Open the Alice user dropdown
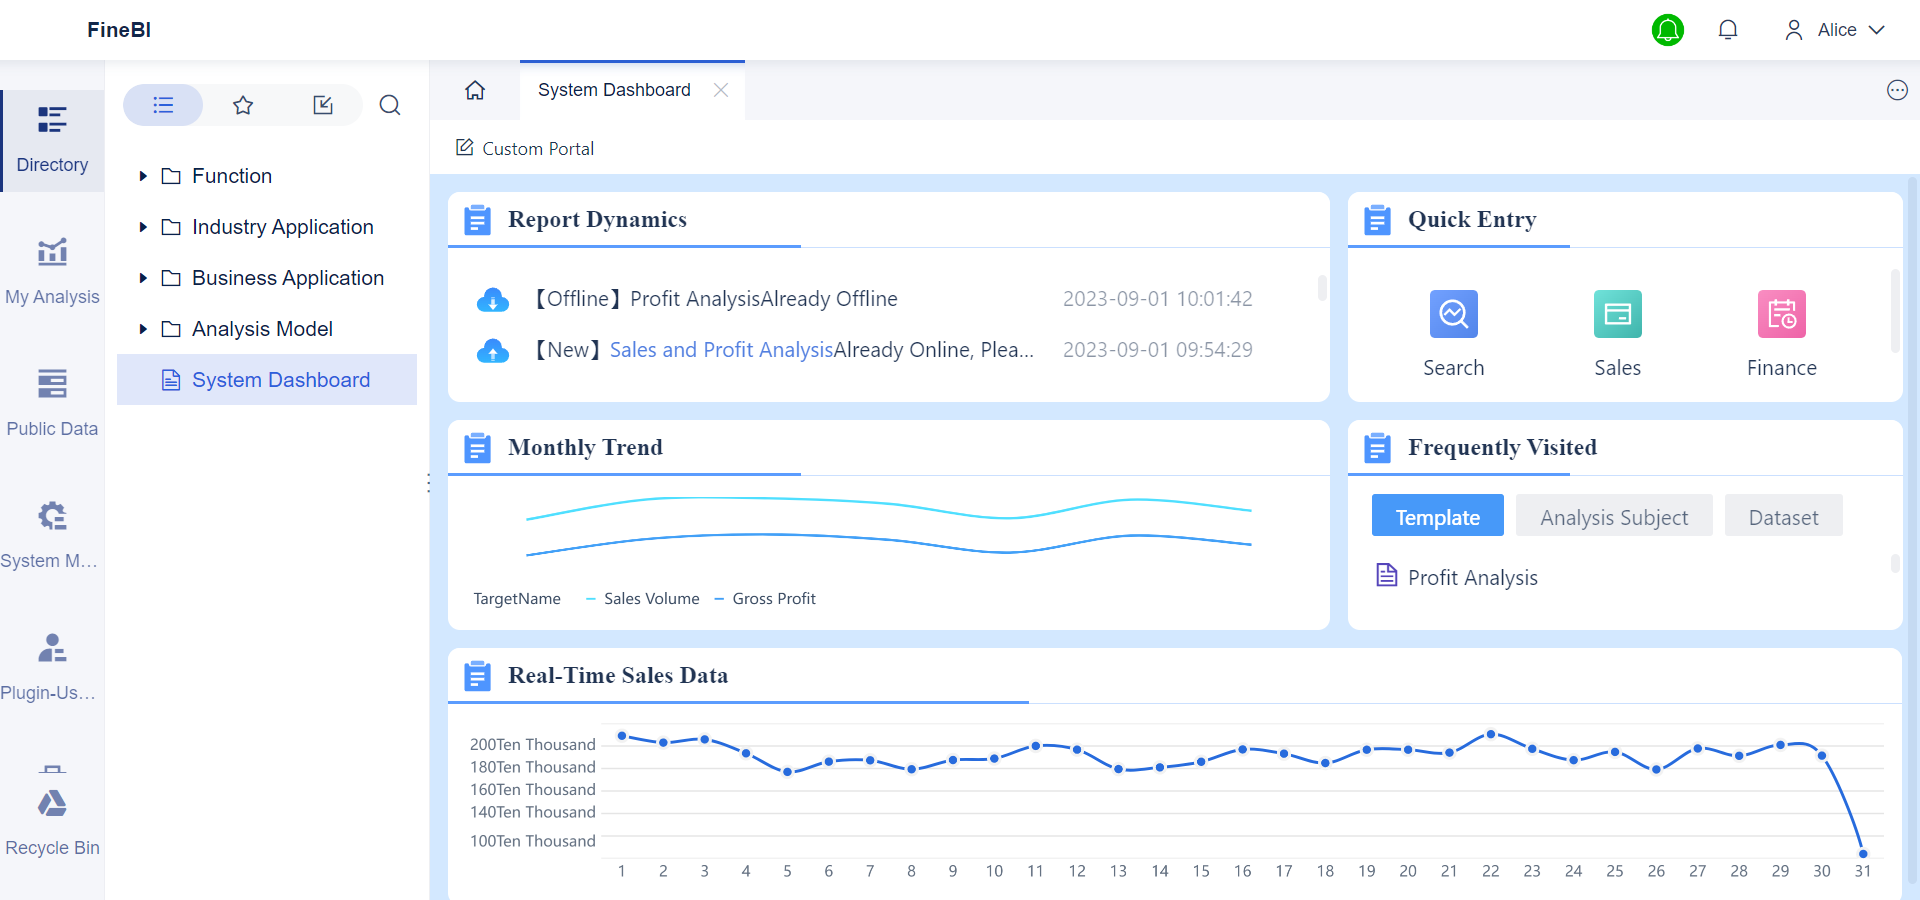Image resolution: width=1920 pixels, height=900 pixels. tap(1835, 30)
